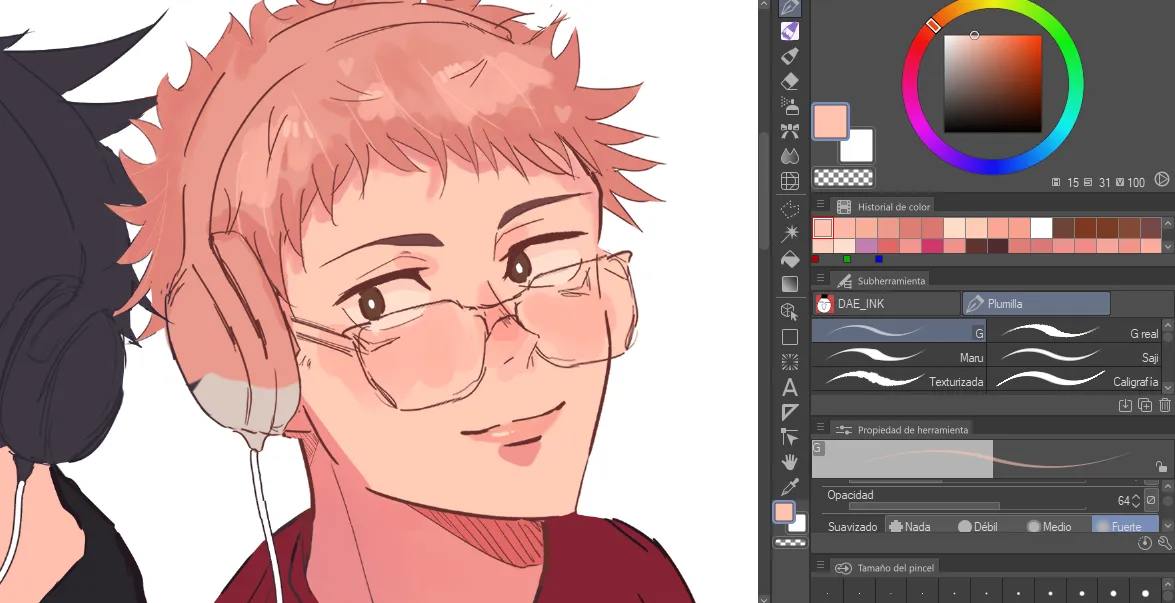1175x603 pixels.
Task: Pick the white swatch in color history
Action: [1041, 228]
